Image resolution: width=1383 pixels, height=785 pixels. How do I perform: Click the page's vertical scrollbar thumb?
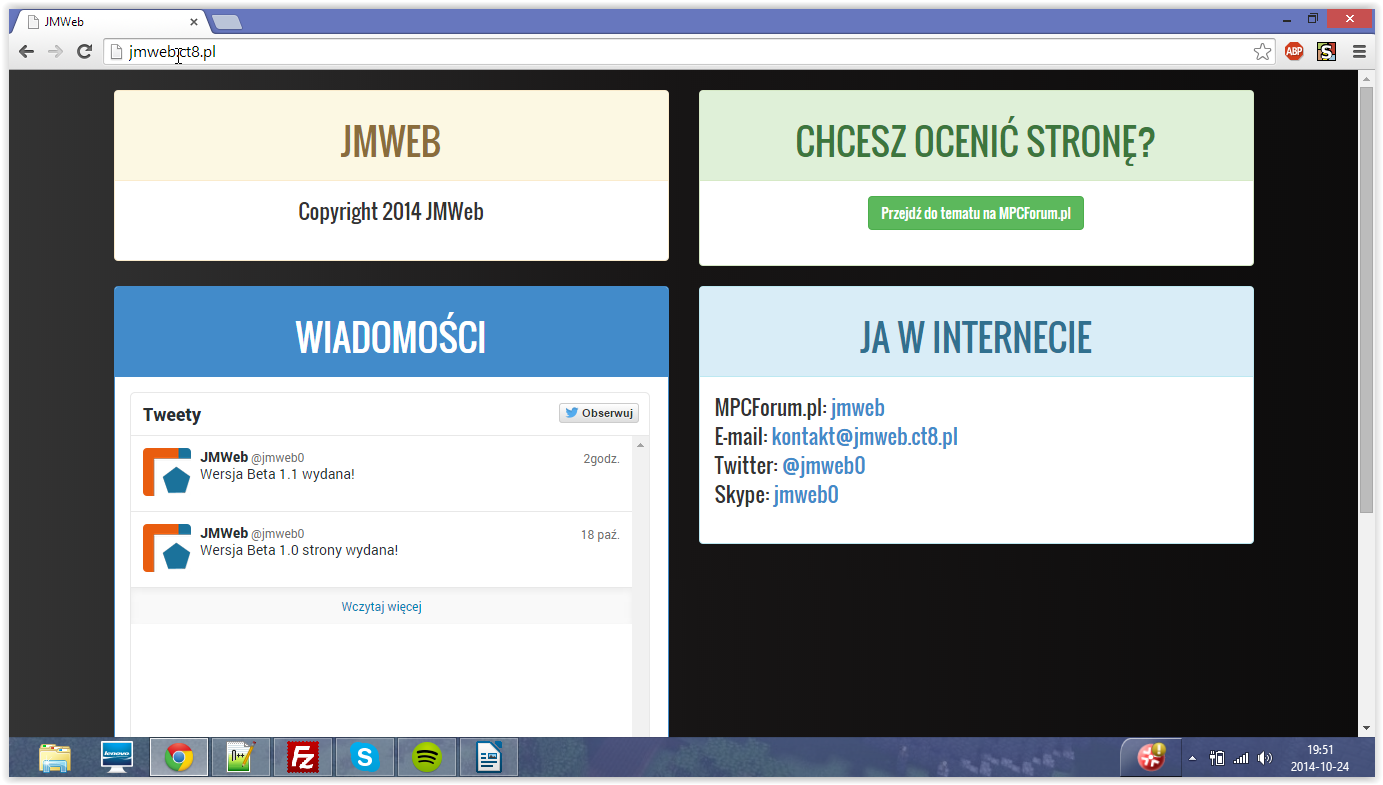1366,300
